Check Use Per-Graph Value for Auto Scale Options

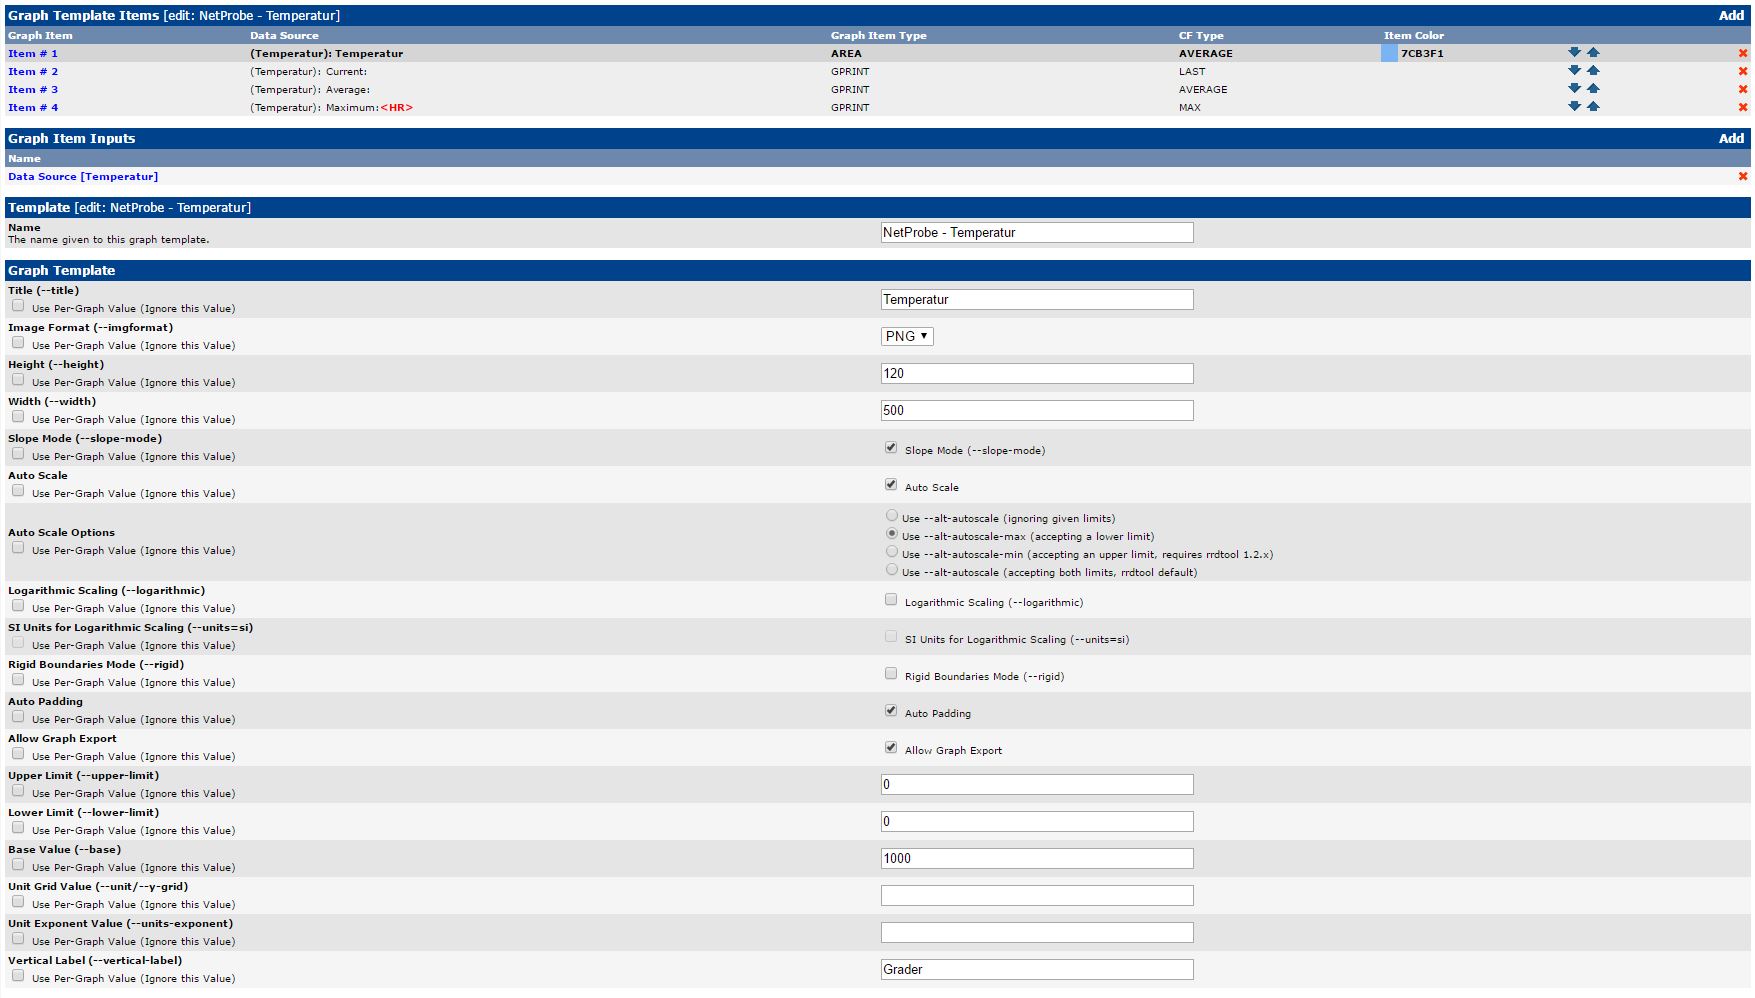point(18,548)
